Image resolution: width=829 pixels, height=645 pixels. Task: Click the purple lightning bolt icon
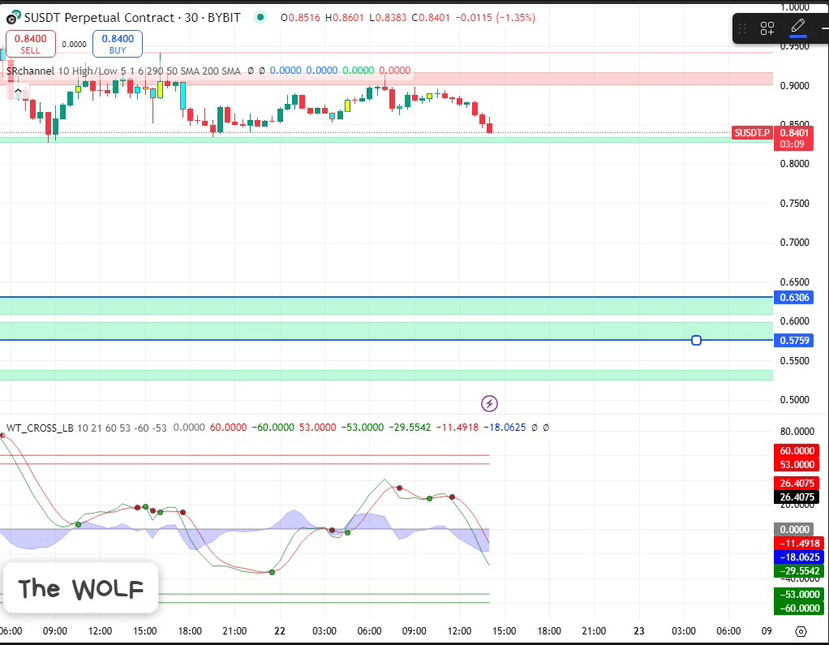click(x=490, y=403)
